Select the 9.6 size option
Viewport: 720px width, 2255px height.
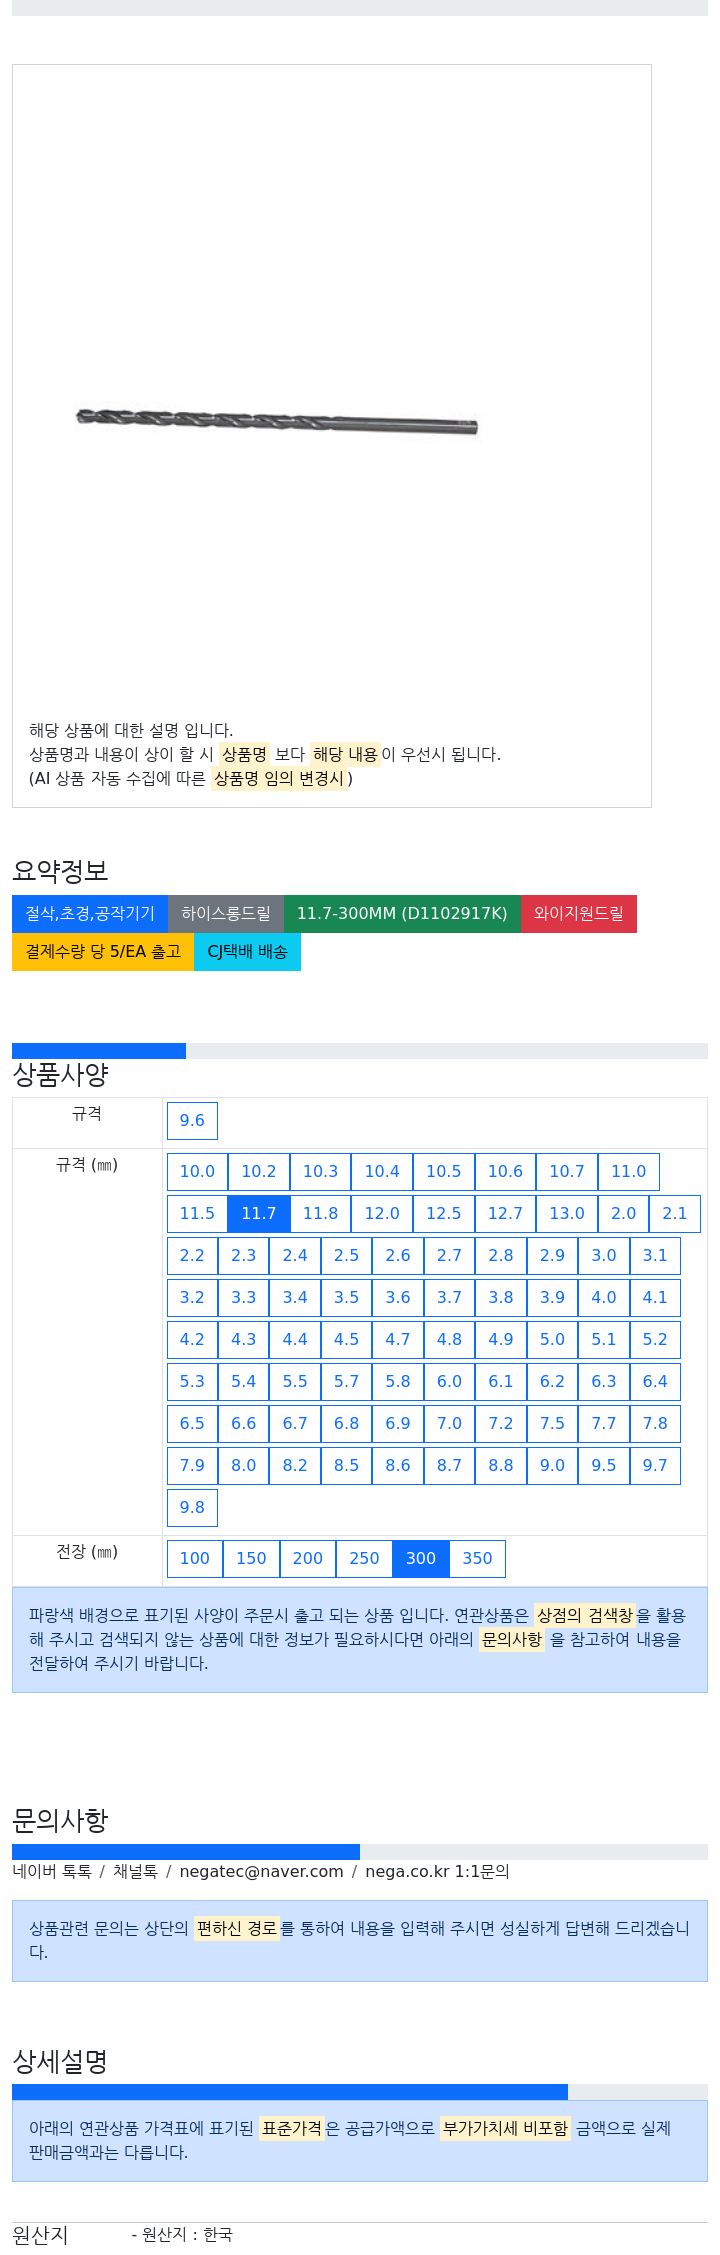(x=192, y=1120)
